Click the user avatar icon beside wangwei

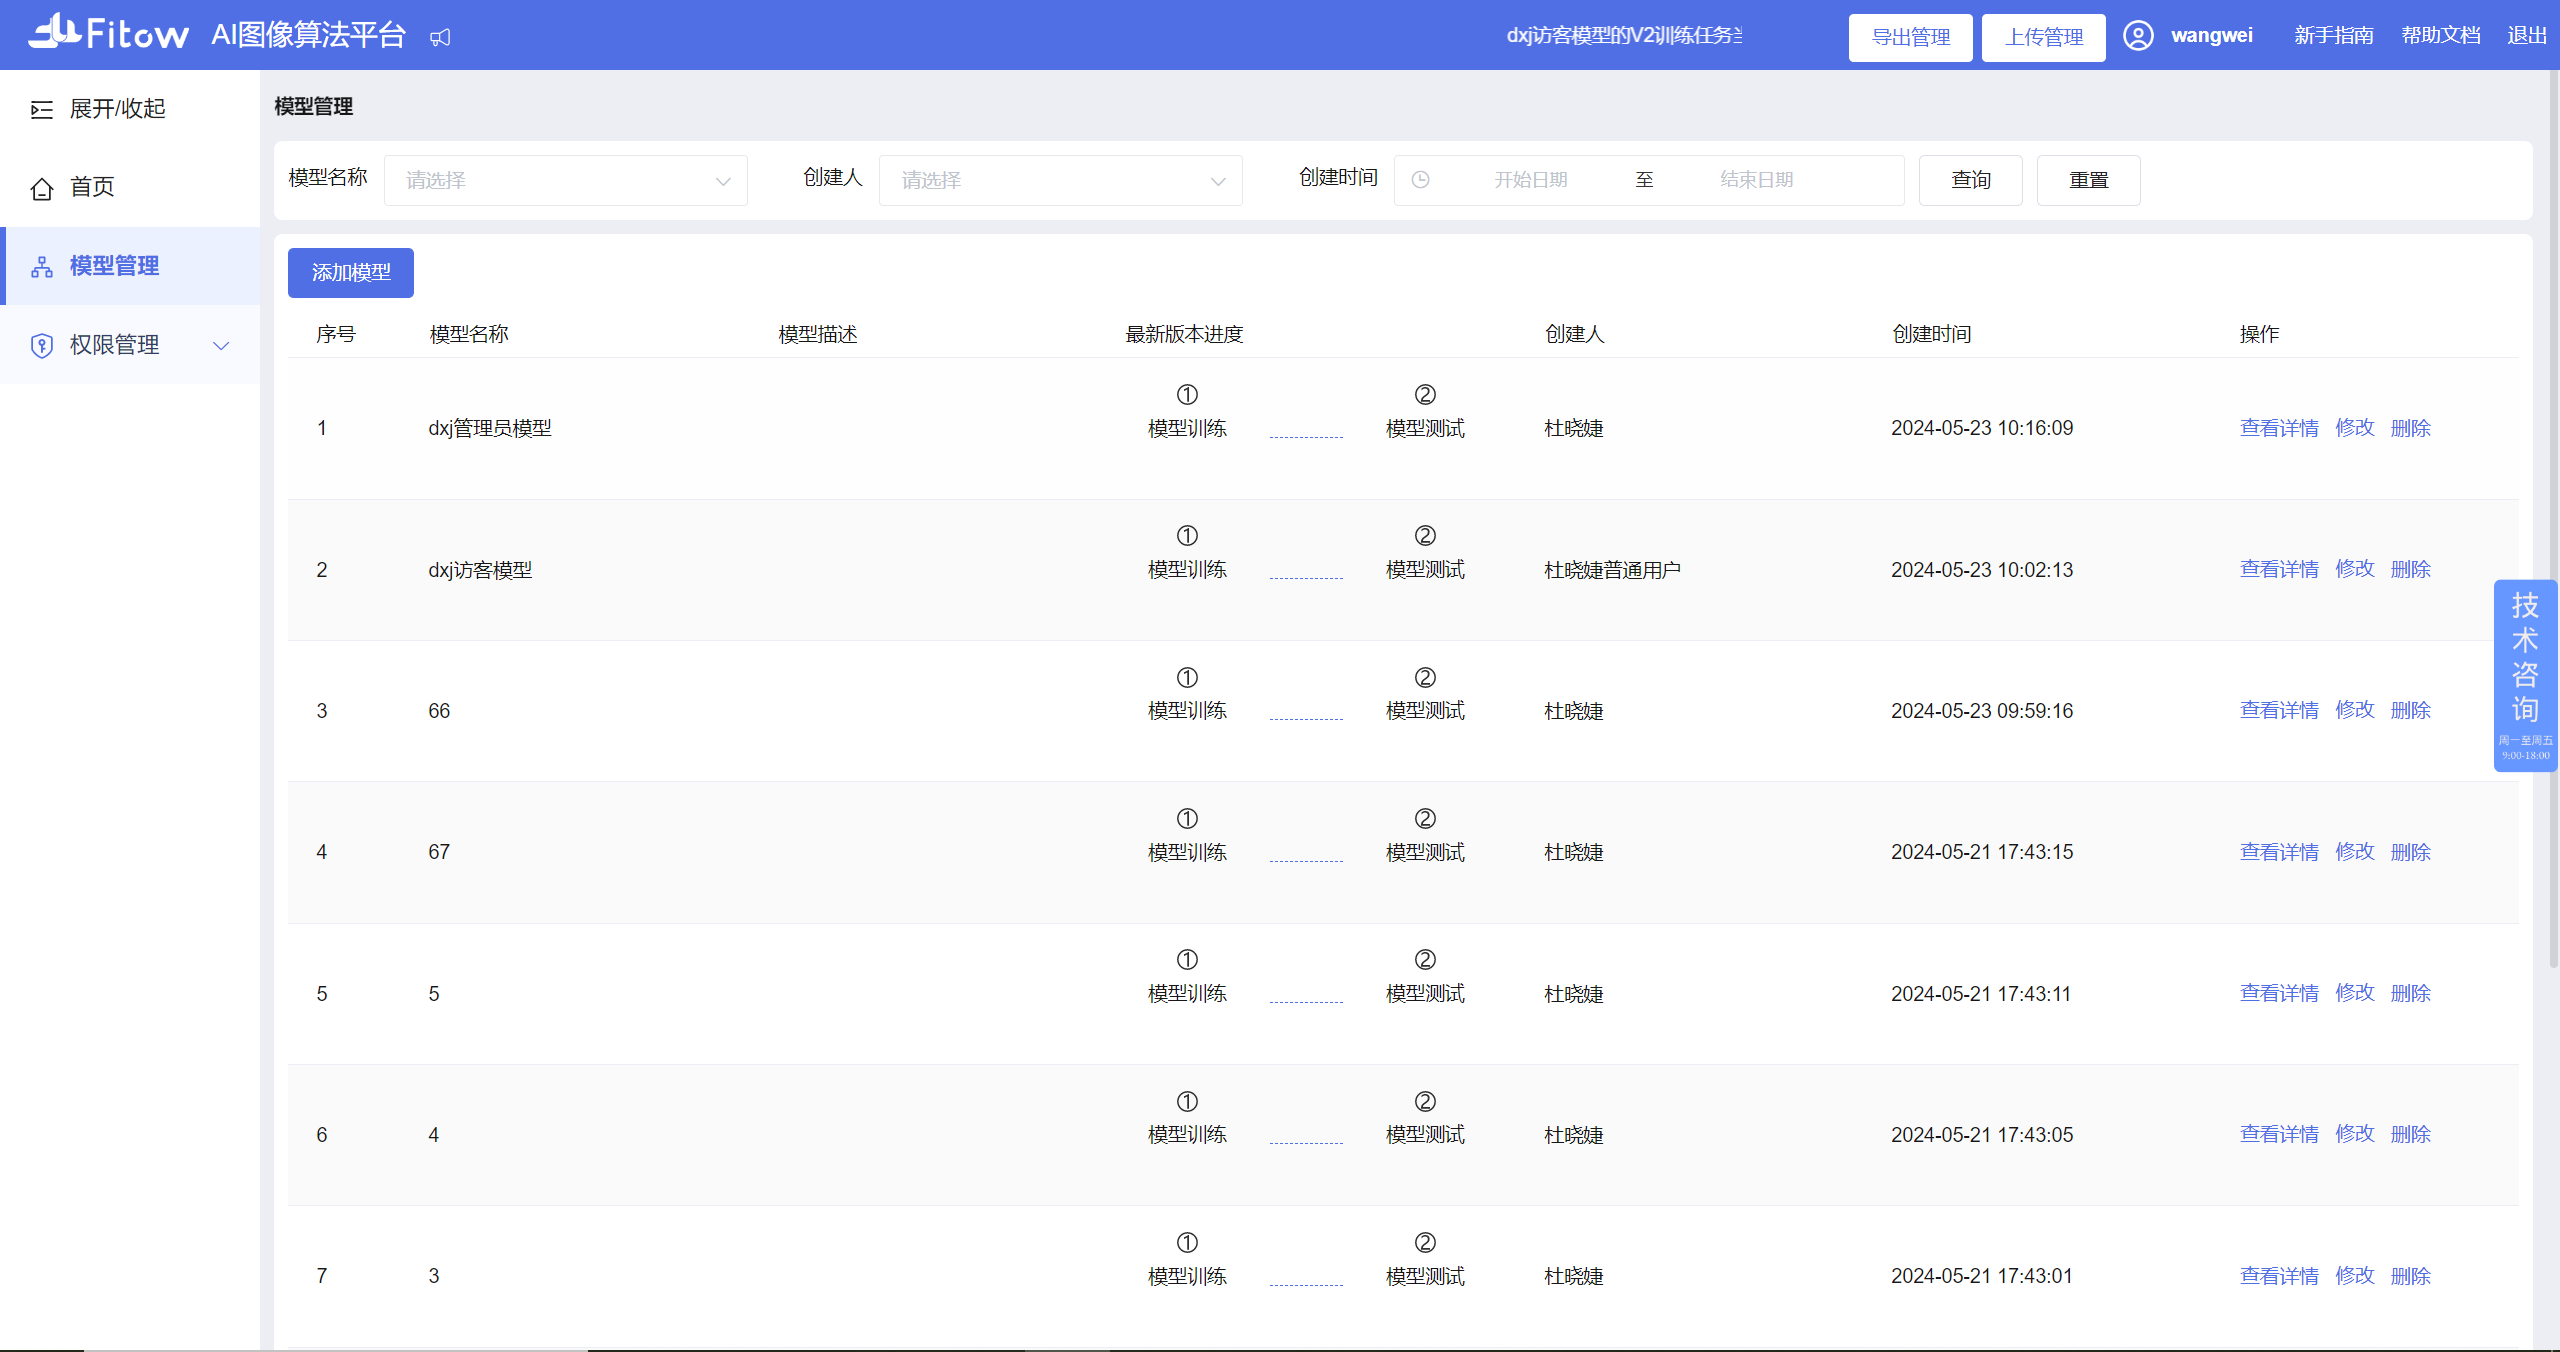[x=2138, y=36]
